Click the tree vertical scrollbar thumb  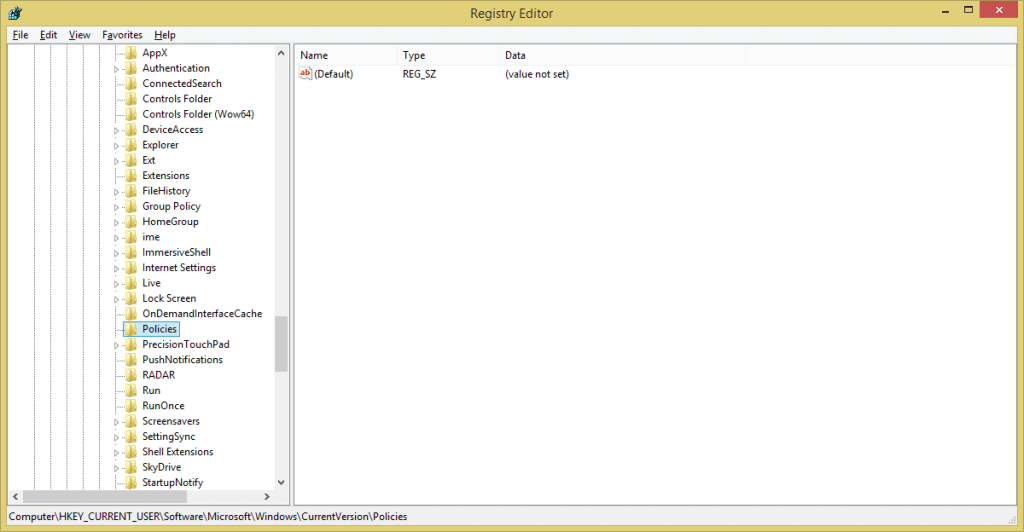pos(281,344)
